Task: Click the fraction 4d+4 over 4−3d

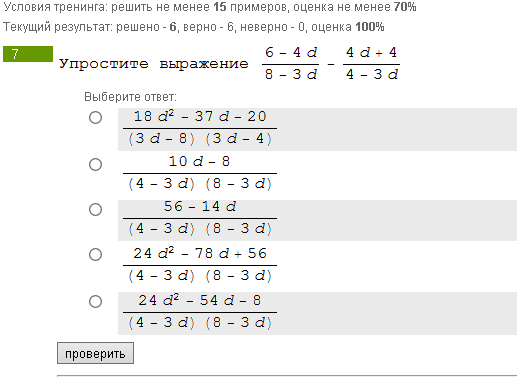Action: point(372,63)
